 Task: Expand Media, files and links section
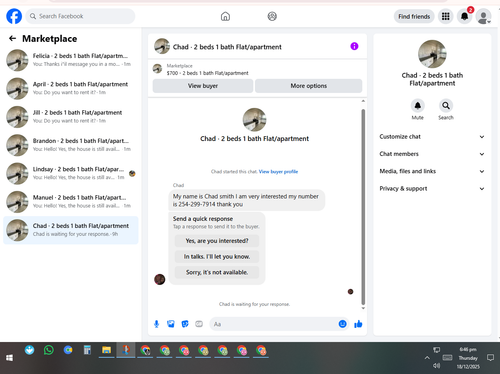point(432,171)
